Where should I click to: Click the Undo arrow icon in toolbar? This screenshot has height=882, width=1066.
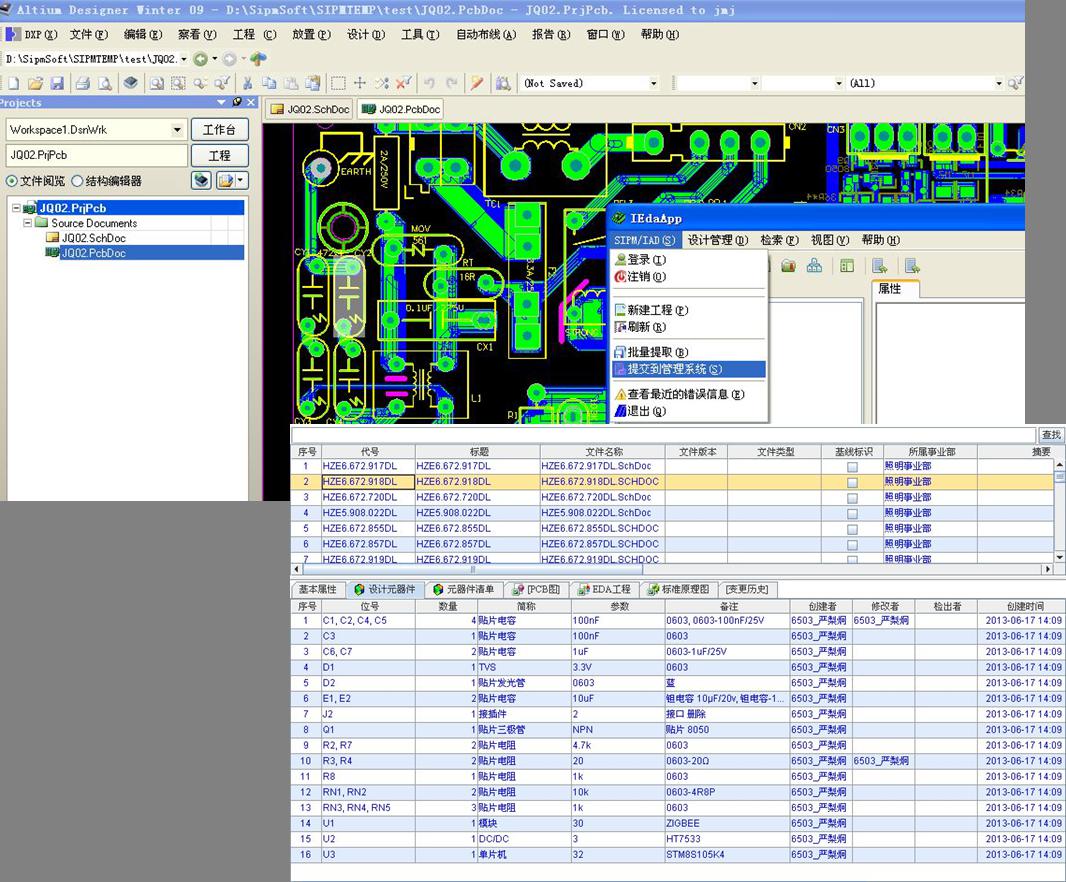click(429, 84)
